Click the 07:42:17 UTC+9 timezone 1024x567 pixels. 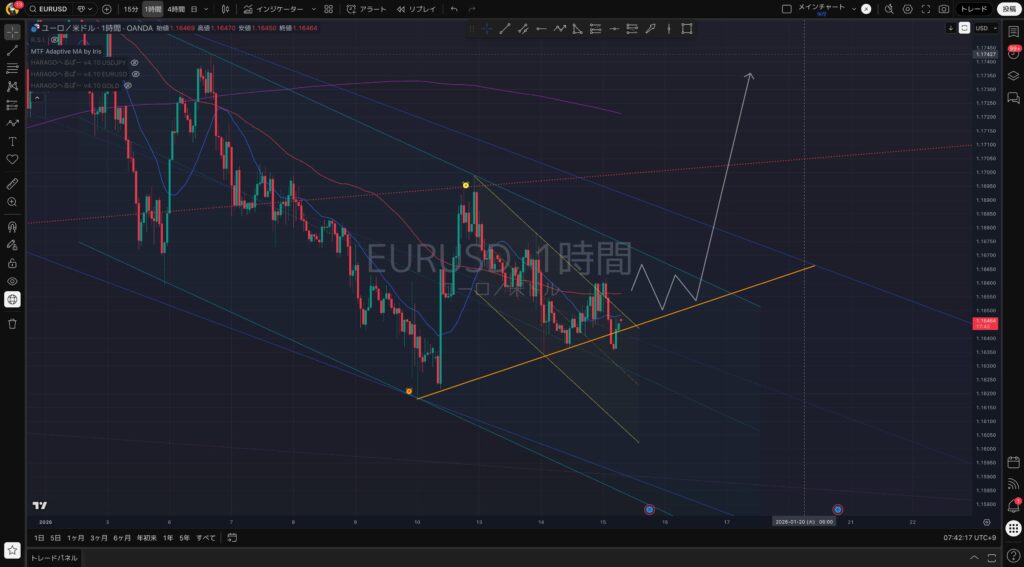[970, 538]
